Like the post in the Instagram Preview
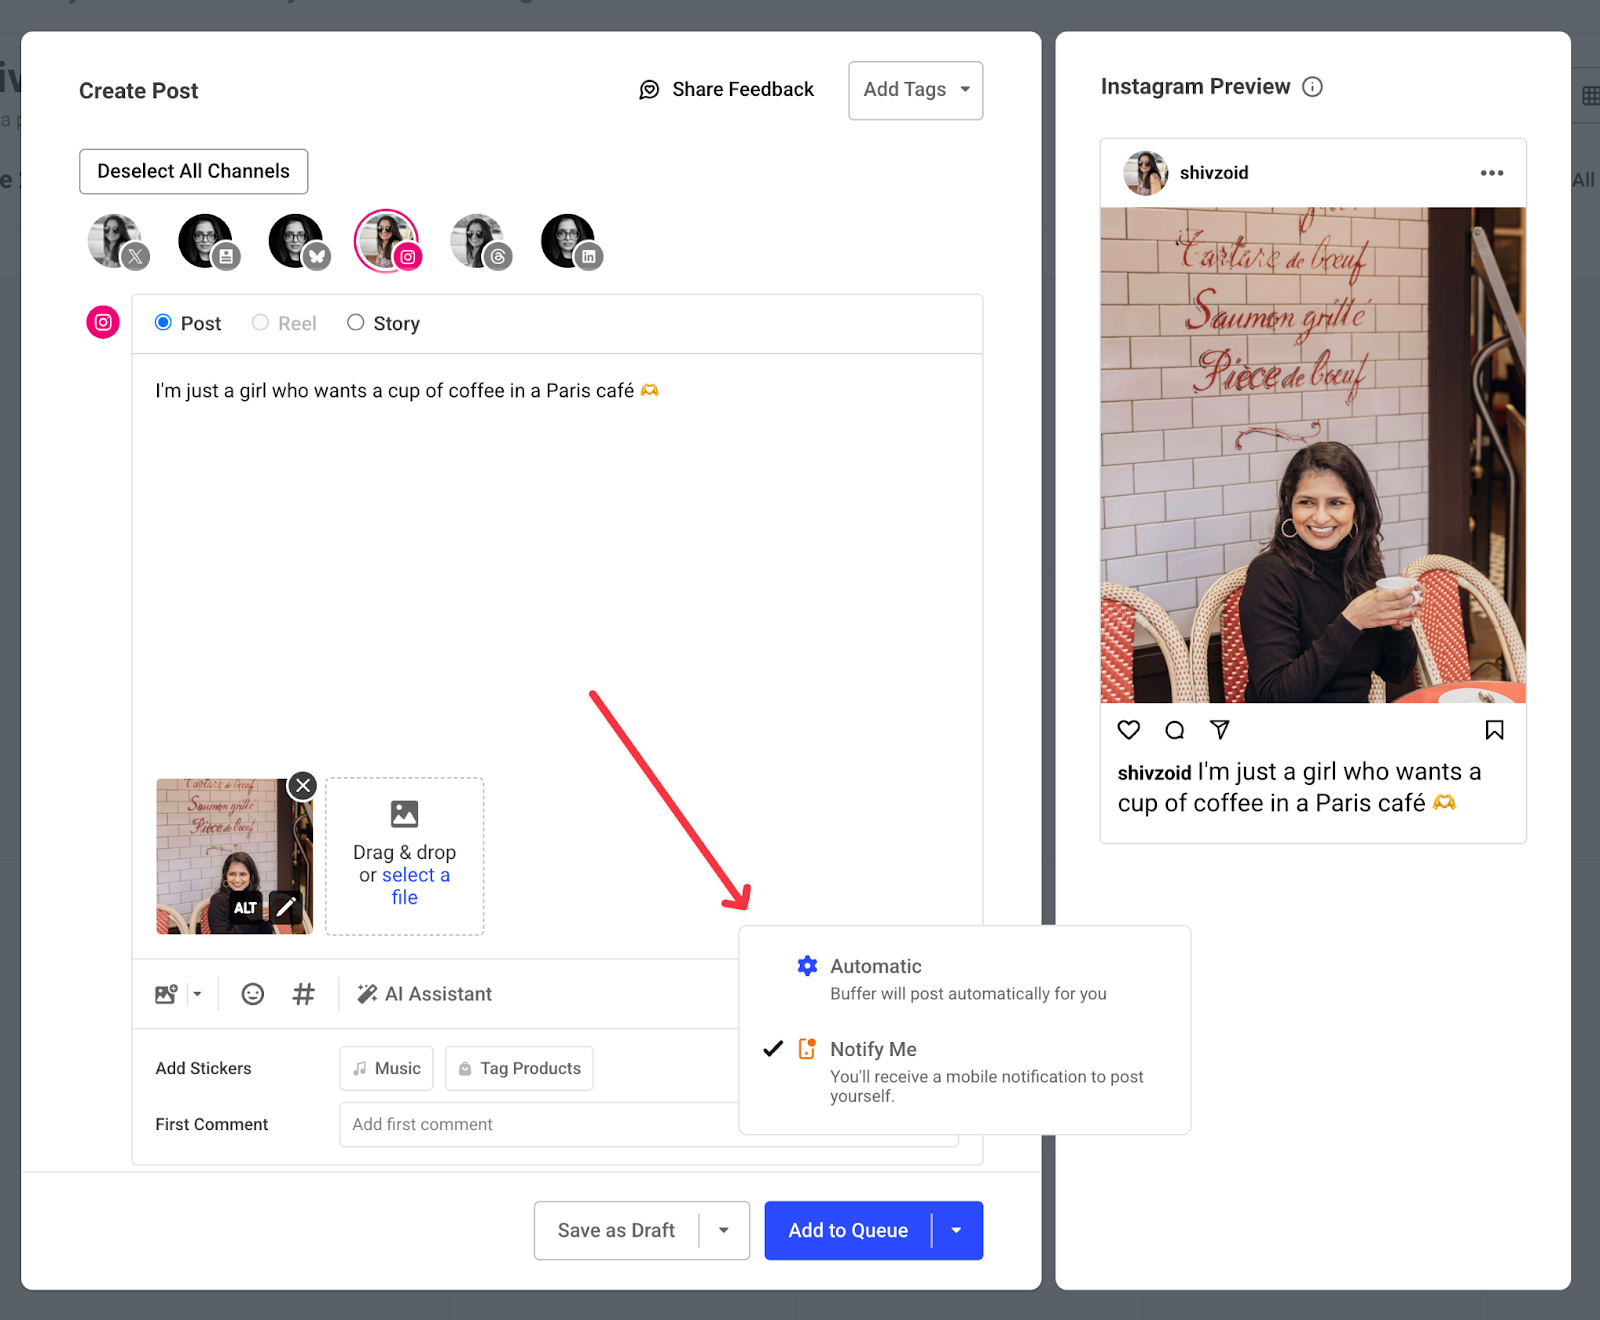The height and width of the screenshot is (1320, 1600). click(1128, 730)
